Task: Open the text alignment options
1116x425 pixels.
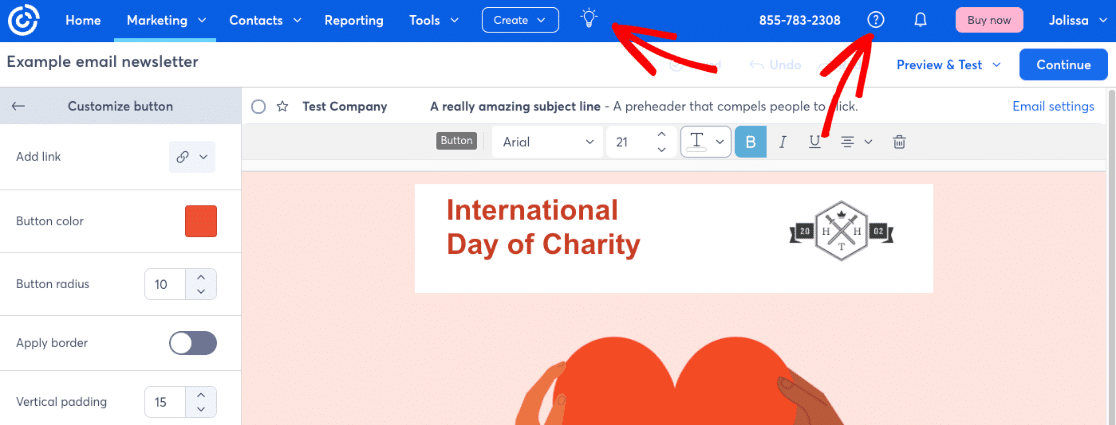Action: tap(856, 142)
